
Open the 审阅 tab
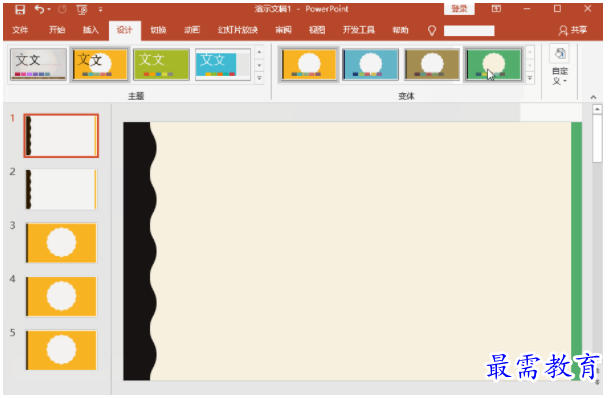[x=283, y=30]
